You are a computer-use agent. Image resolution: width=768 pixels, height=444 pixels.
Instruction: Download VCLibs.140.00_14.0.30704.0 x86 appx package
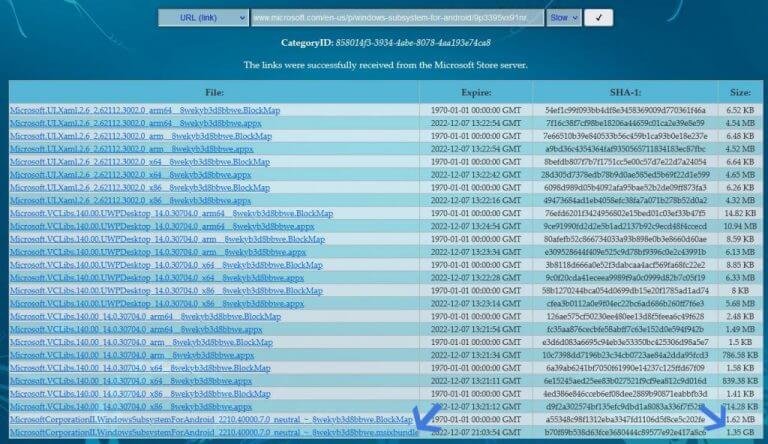coord(131,406)
